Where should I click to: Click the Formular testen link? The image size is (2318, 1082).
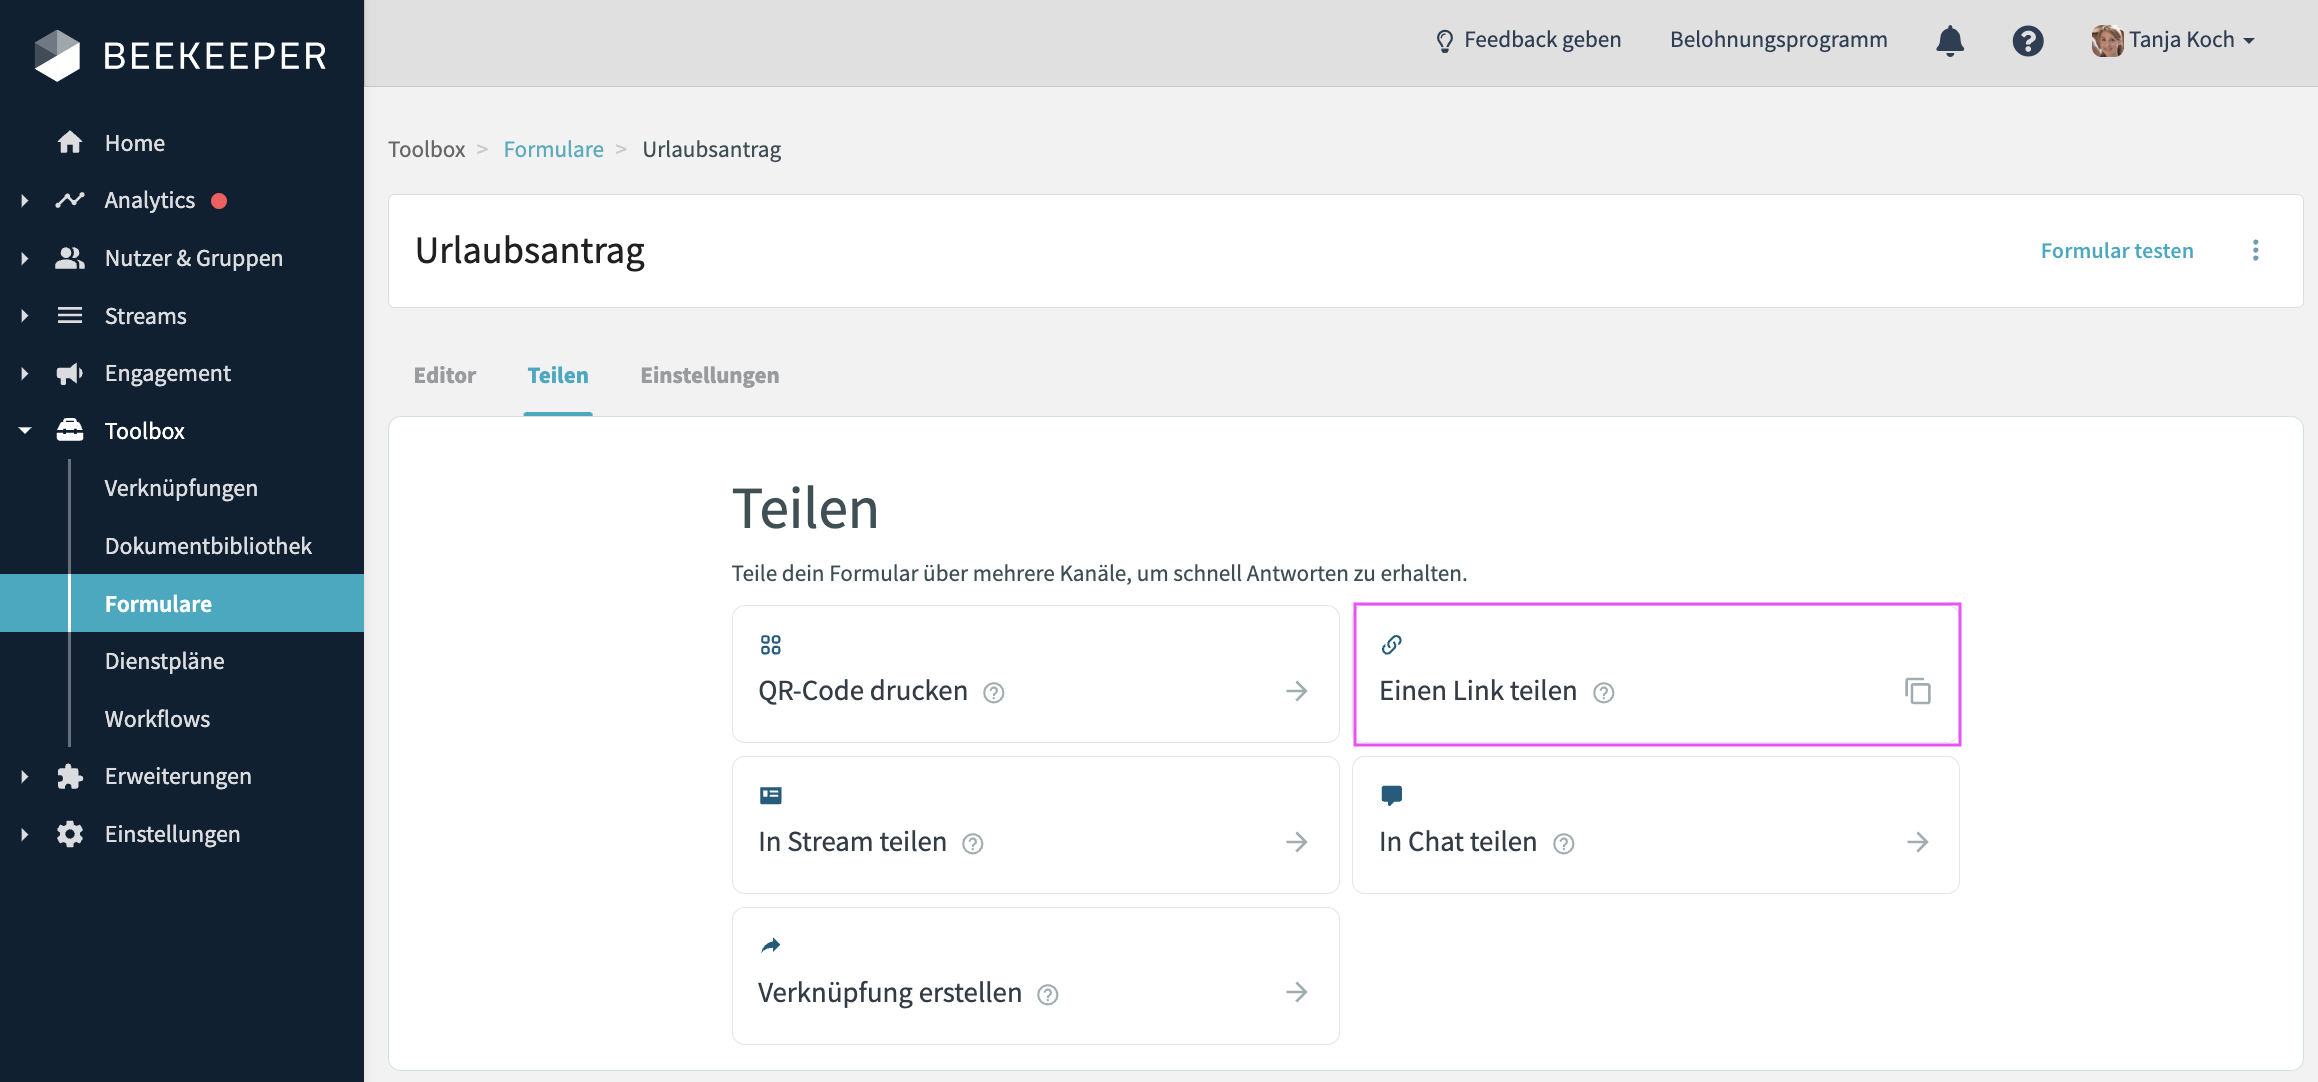pyautogui.click(x=2116, y=250)
